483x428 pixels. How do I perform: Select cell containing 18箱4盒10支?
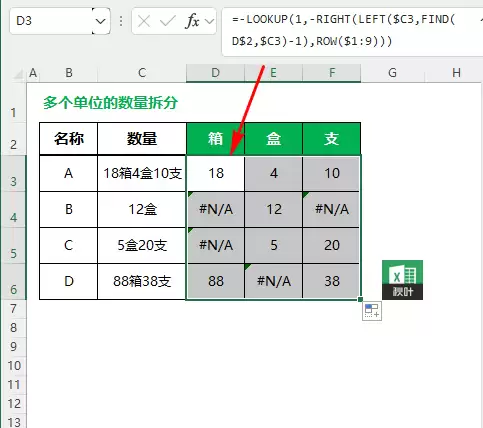click(x=142, y=173)
